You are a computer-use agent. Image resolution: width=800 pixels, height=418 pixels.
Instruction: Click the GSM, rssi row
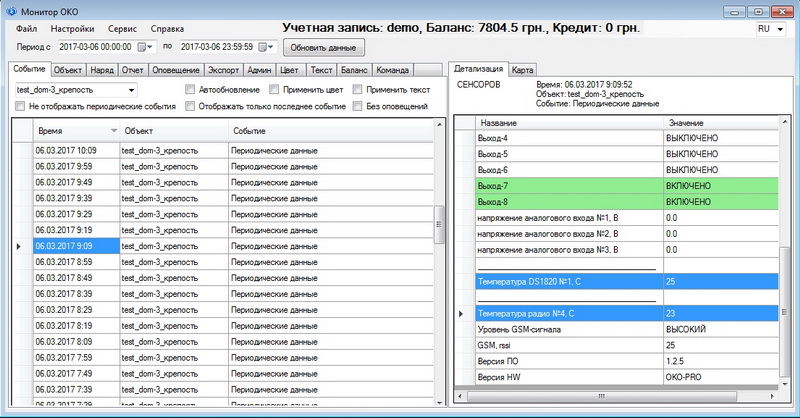[x=627, y=345]
